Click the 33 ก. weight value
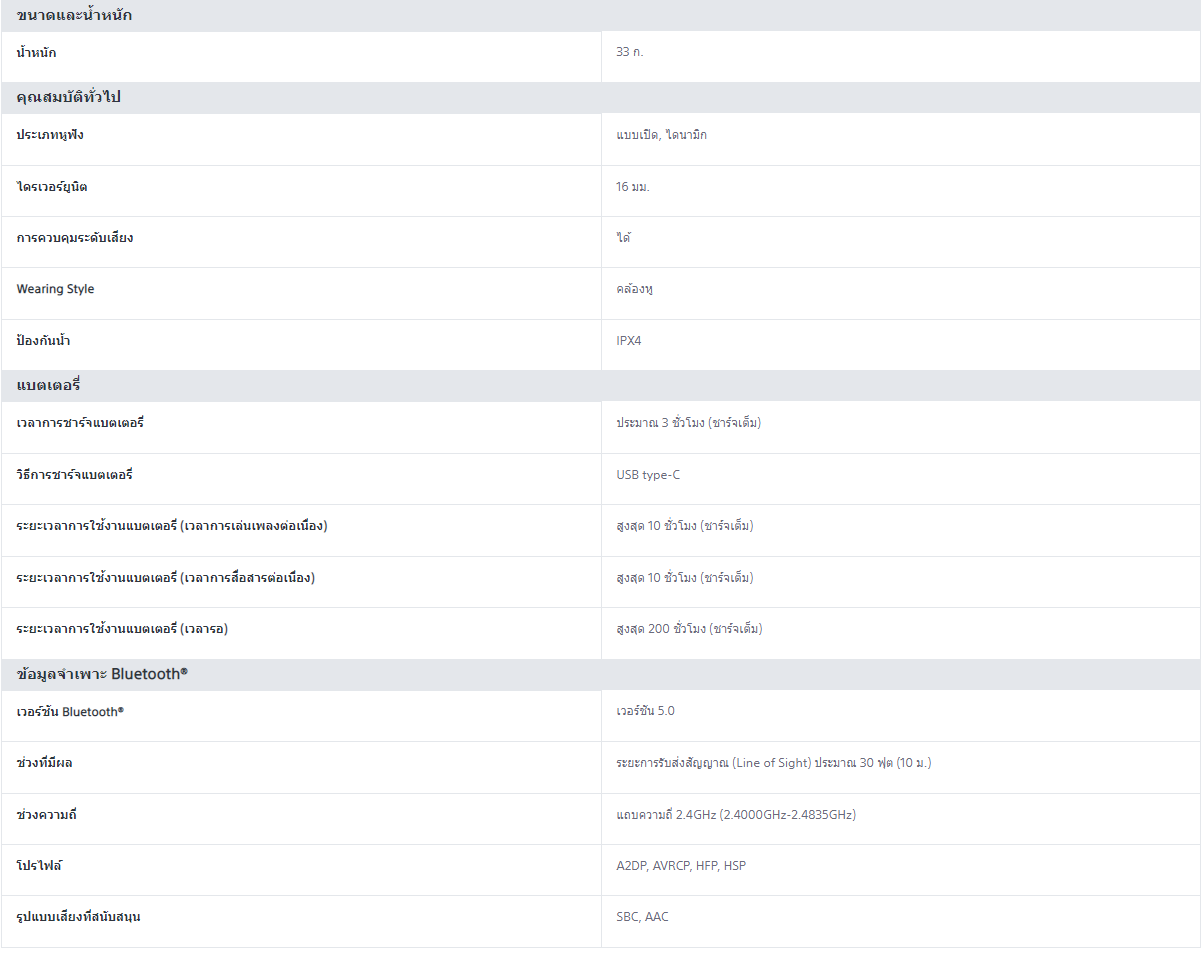The width and height of the screenshot is (1203, 961). tap(629, 51)
